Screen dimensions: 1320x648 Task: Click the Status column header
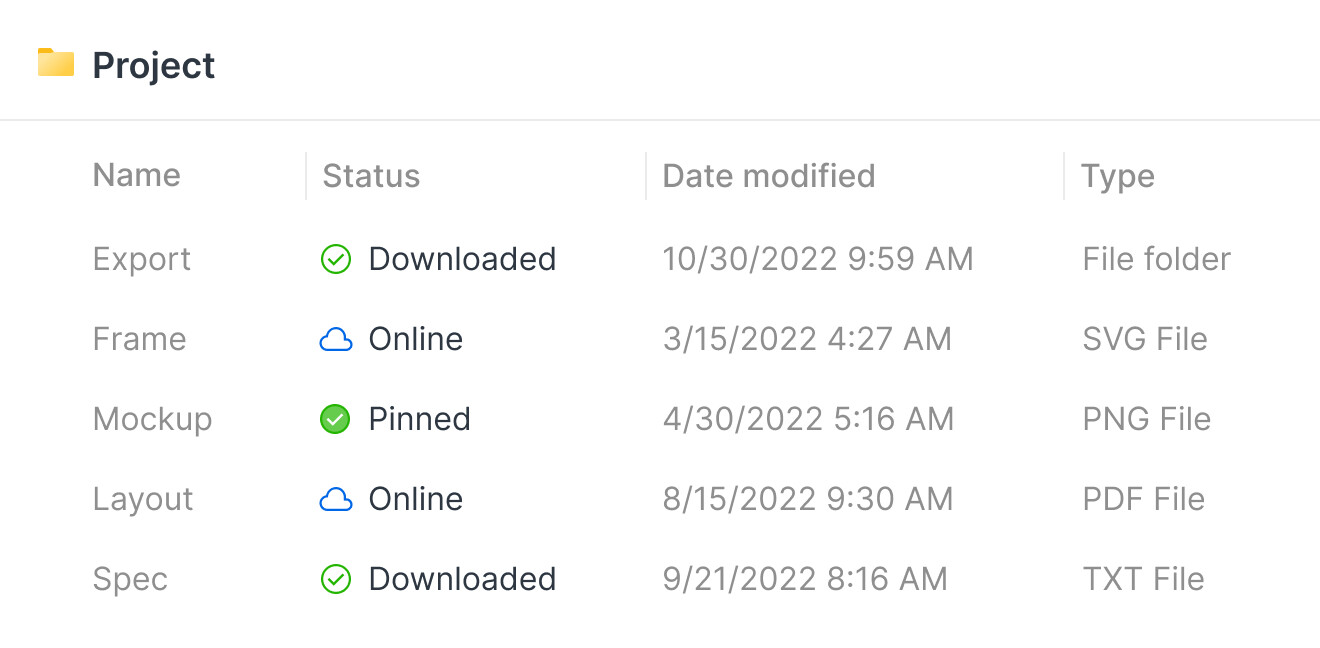[x=370, y=175]
